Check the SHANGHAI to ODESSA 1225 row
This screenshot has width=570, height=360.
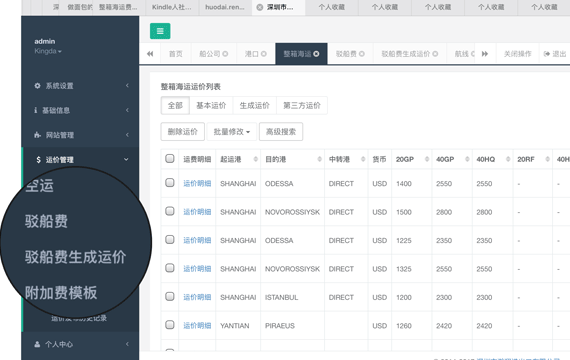click(x=170, y=239)
